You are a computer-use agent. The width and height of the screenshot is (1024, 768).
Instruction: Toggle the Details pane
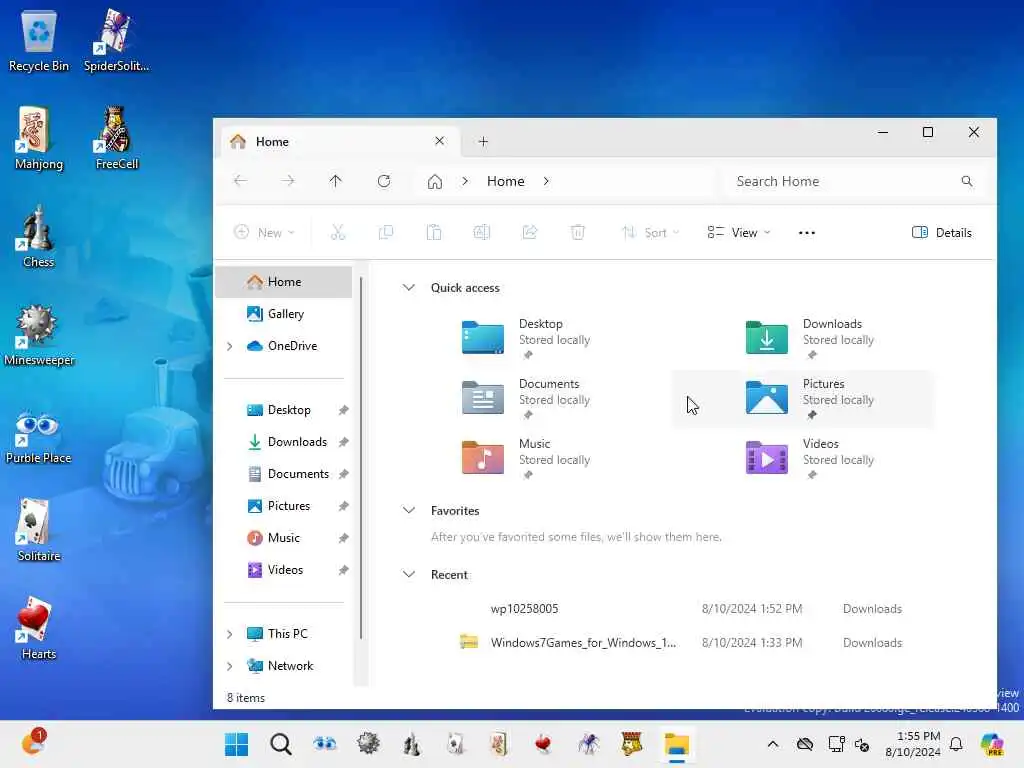coord(942,232)
